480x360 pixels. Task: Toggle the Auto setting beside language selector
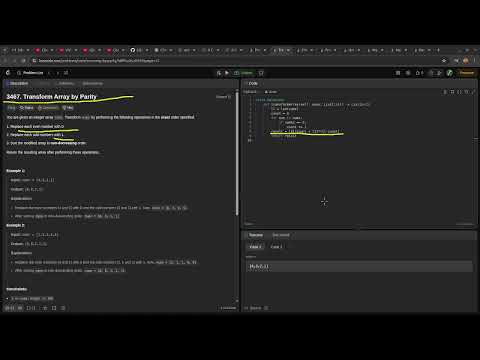tap(271, 92)
